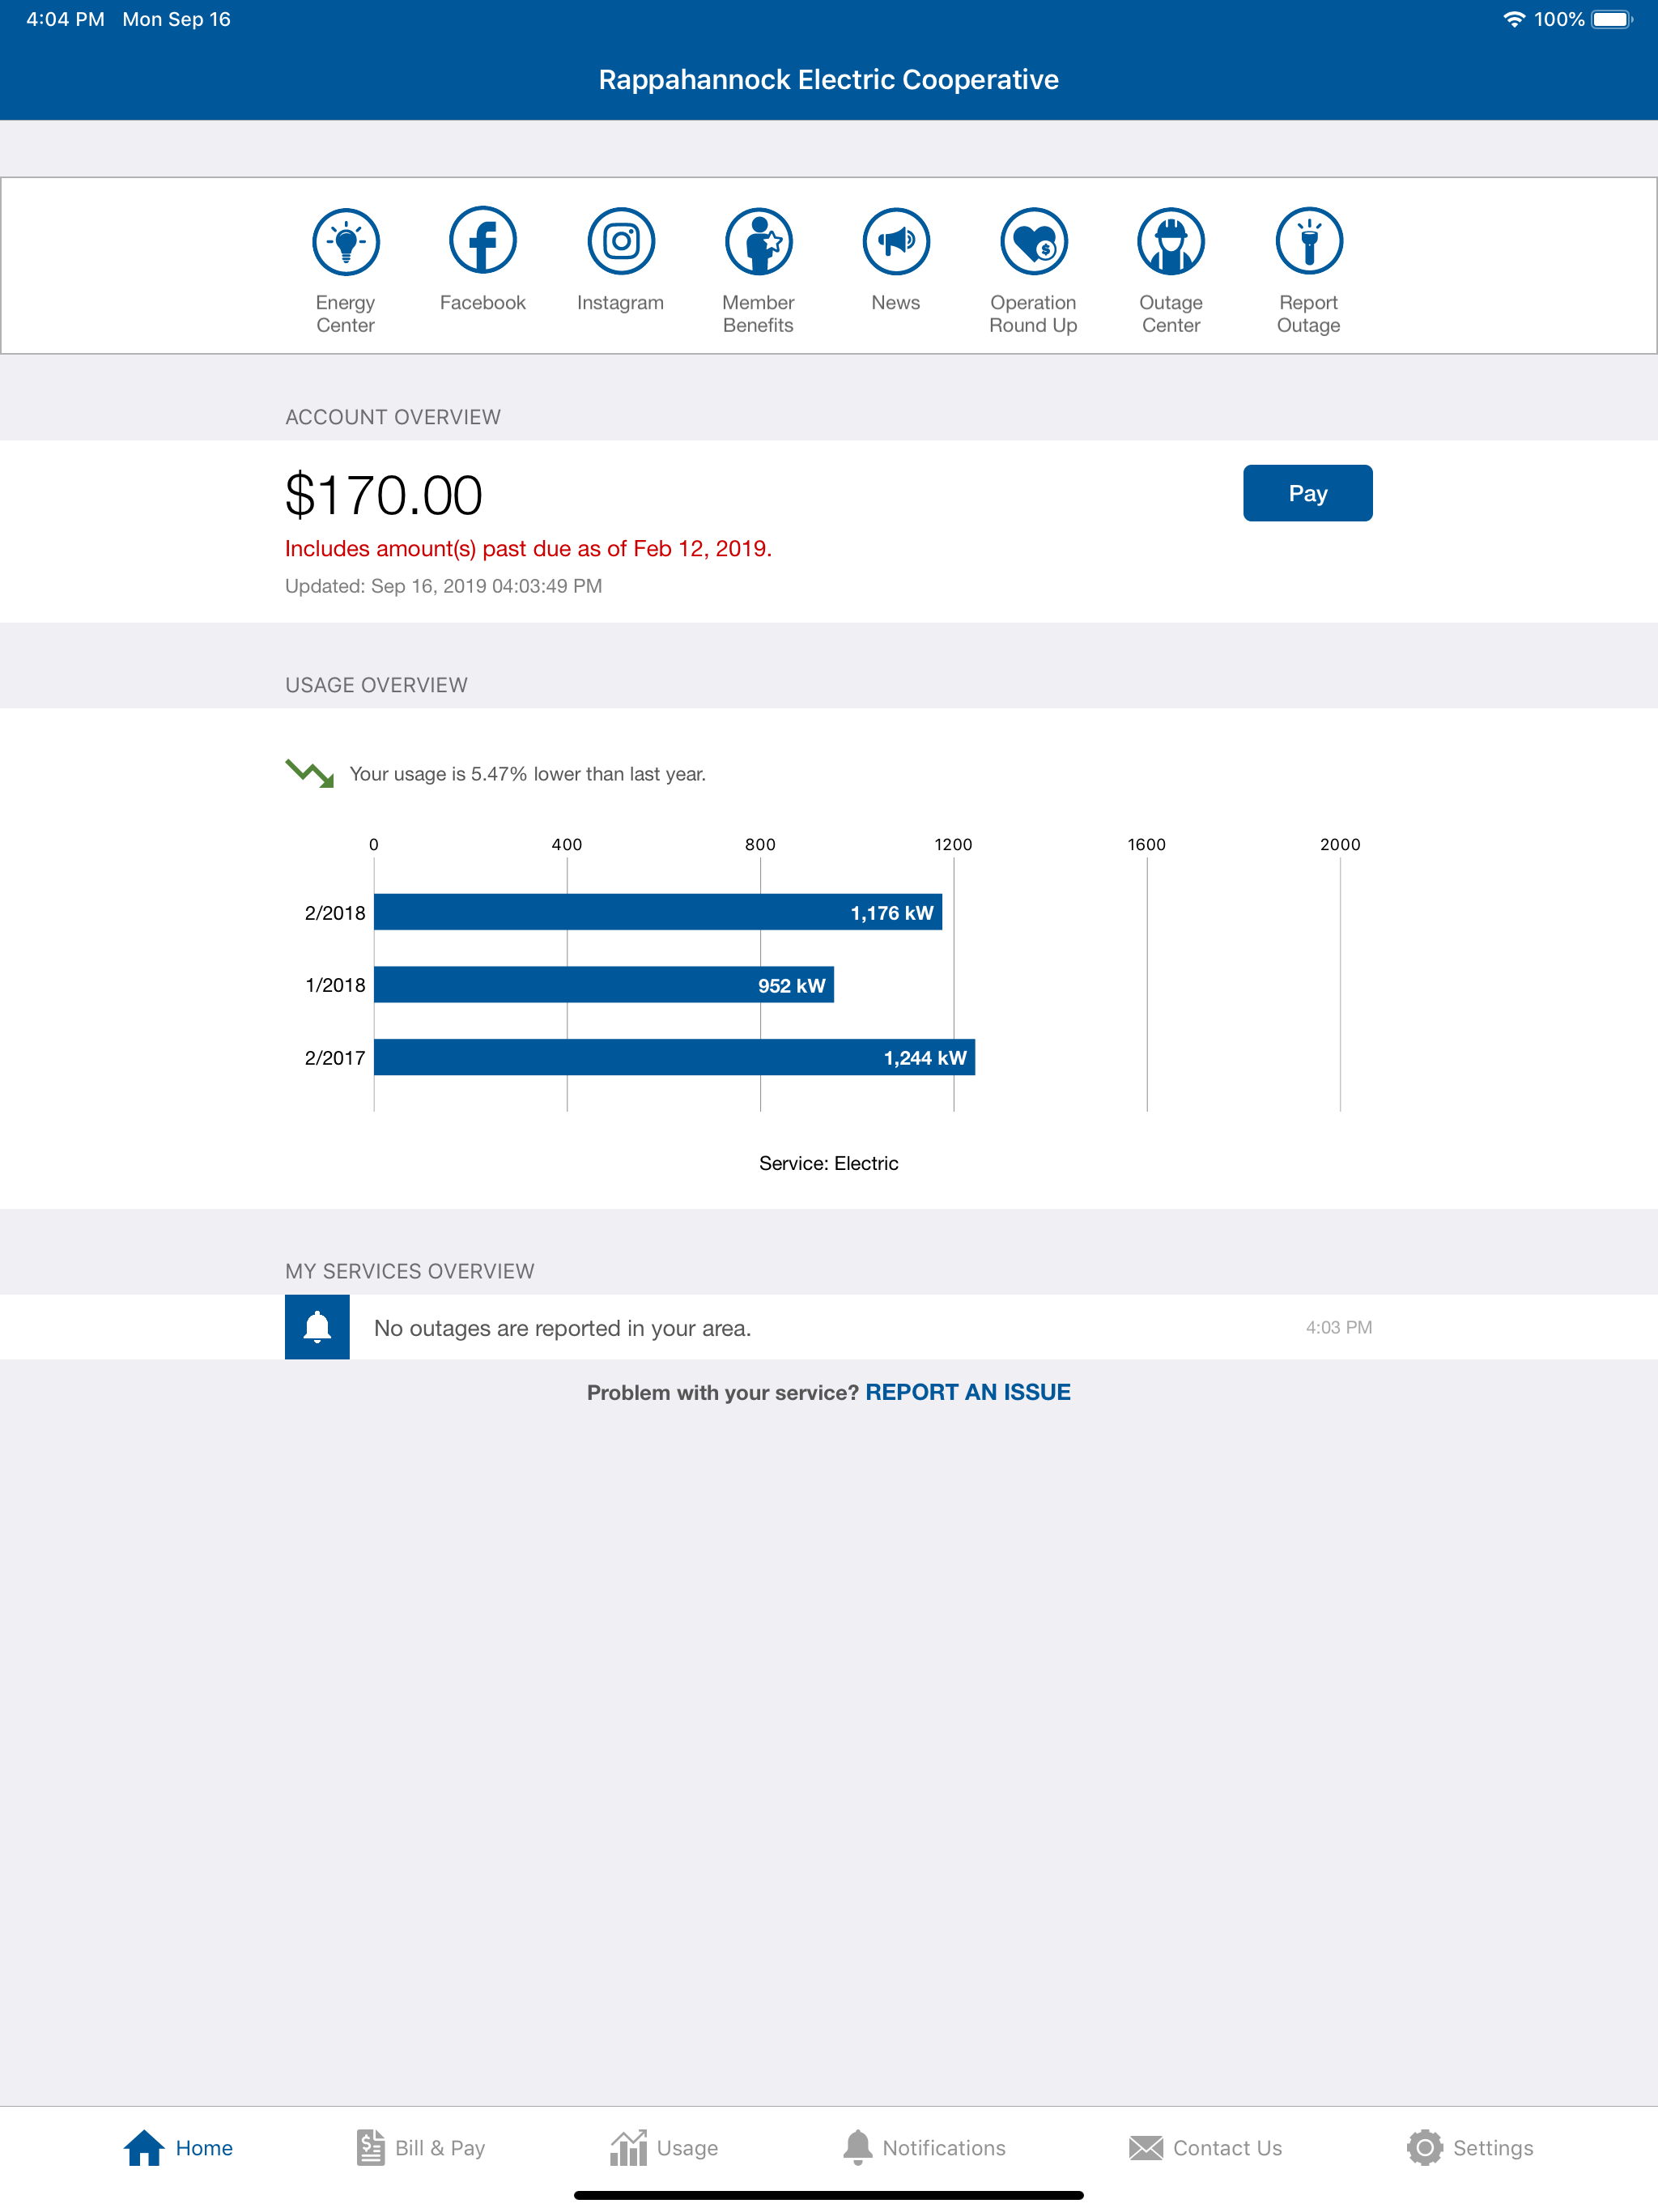Tap the 2/2018 1,176 kW usage bar
Viewport: 1658px width, 2212px height.
tap(657, 912)
